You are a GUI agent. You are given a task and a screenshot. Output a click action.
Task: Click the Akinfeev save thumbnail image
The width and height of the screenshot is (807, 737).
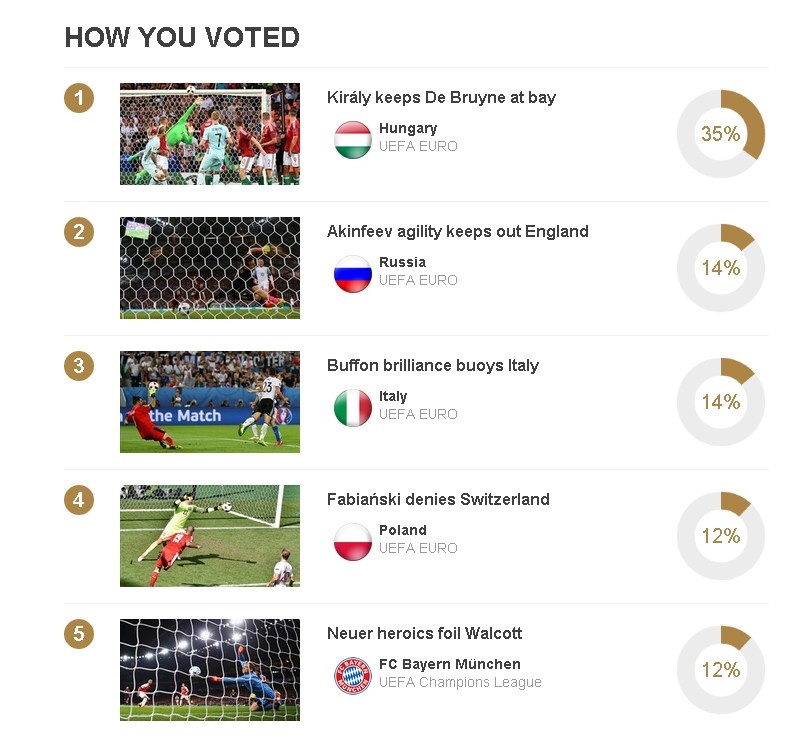210,268
